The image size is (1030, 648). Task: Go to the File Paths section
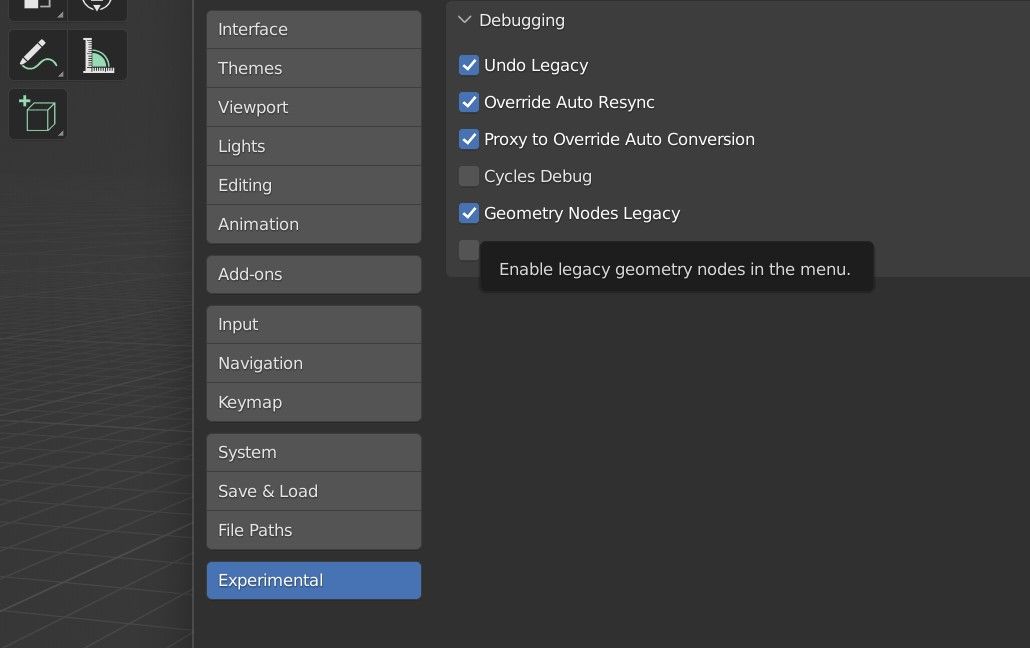313,530
